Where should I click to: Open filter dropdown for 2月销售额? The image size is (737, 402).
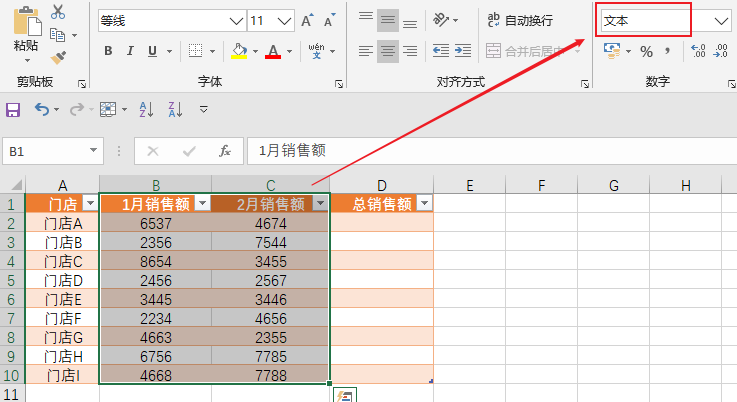[321, 204]
